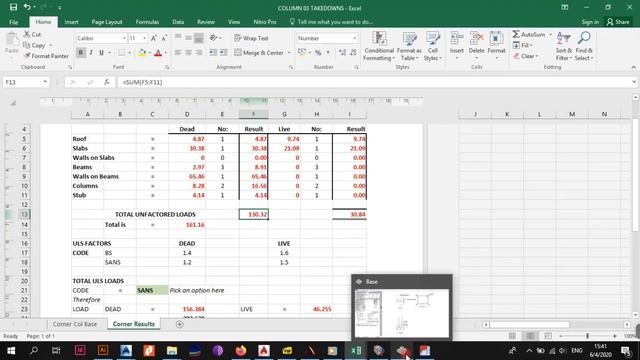Open Cell Styles gallery
Viewport: 640px width, 360px height.
(433, 47)
